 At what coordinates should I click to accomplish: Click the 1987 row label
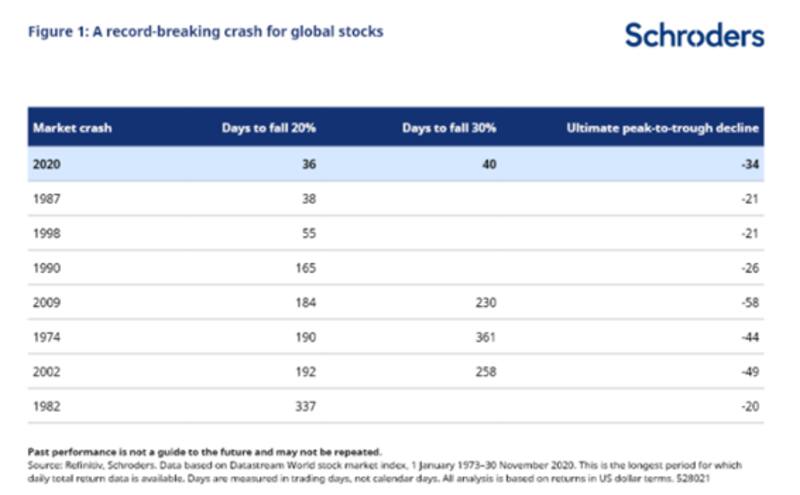coord(47,199)
